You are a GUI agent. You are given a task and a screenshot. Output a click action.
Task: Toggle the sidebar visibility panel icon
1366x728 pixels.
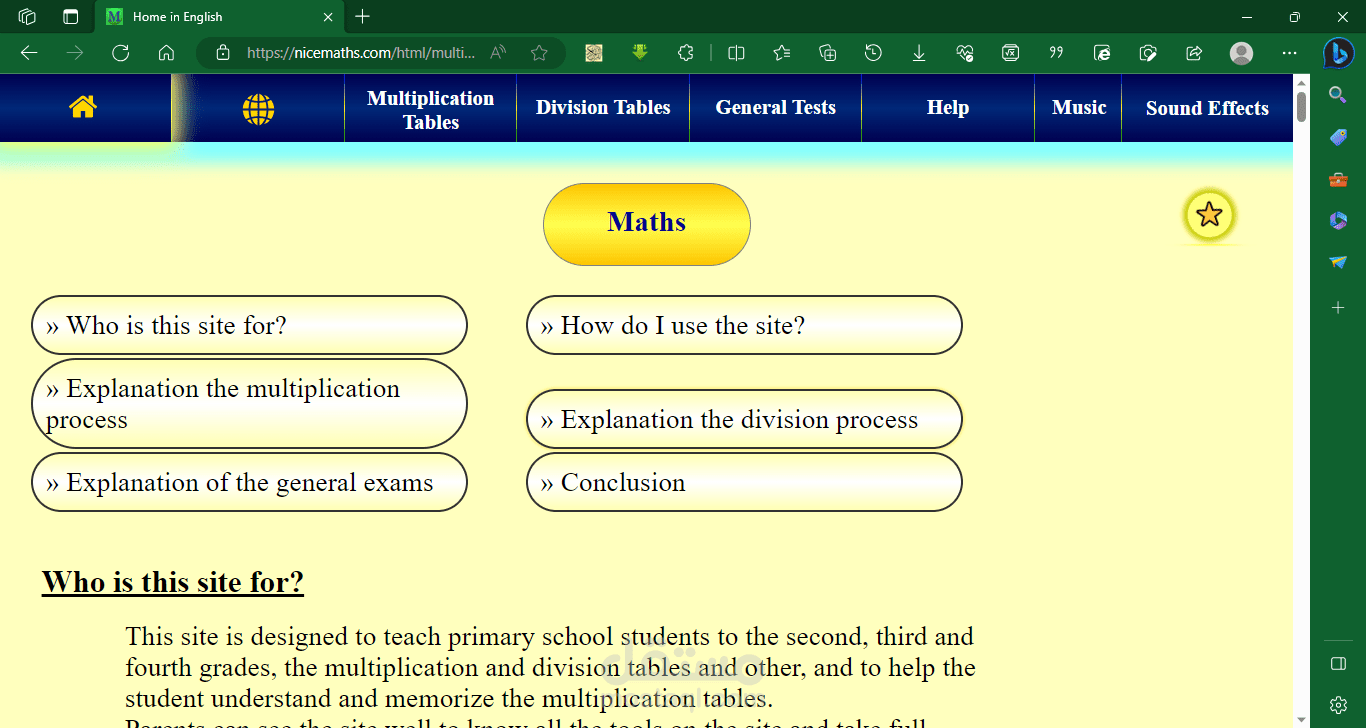click(x=1338, y=664)
